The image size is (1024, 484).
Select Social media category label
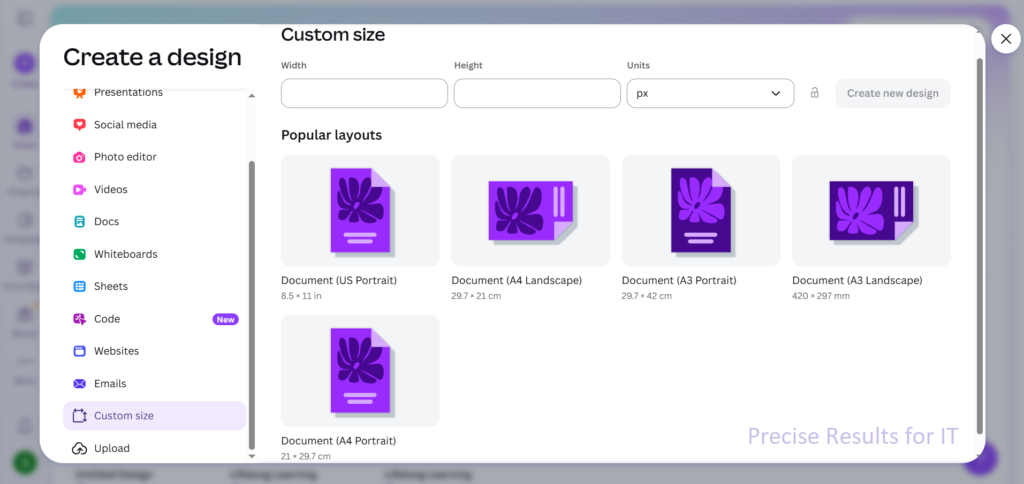point(125,125)
